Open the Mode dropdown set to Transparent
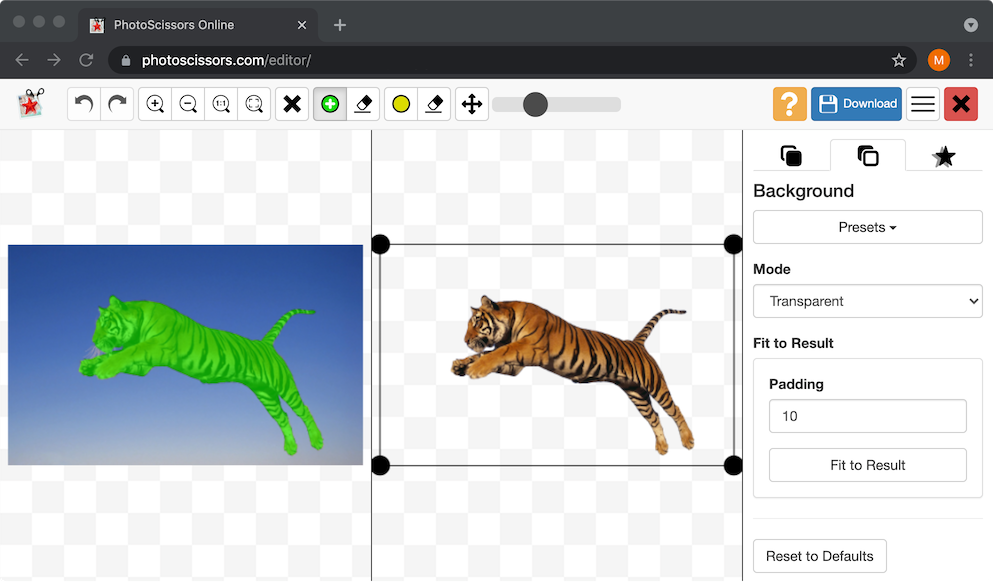This screenshot has width=993, height=582. pyautogui.click(x=867, y=301)
